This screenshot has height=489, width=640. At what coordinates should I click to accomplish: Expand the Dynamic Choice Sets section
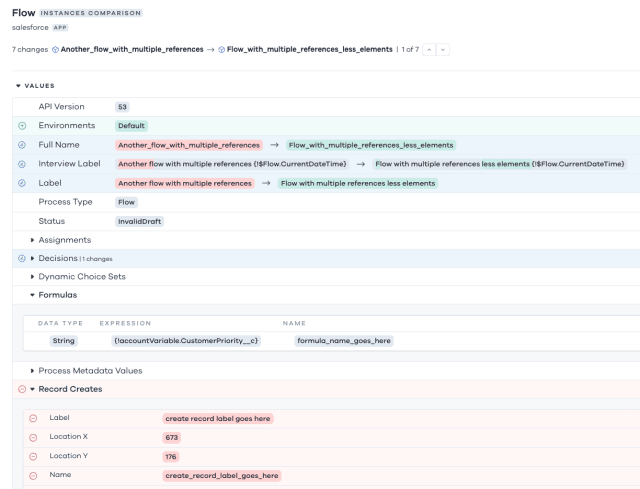tap(33, 277)
